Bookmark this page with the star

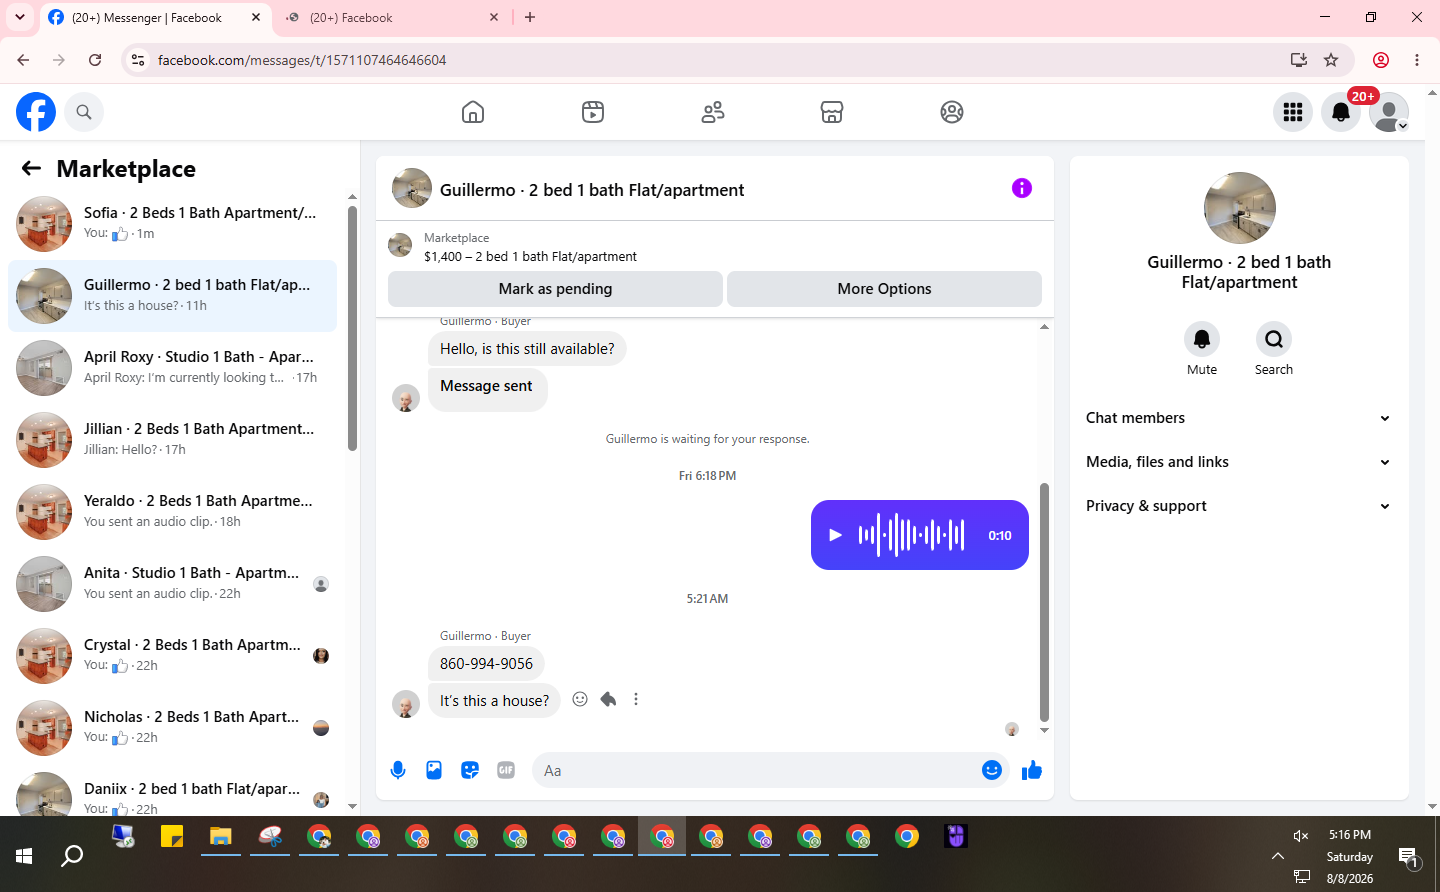point(1331,60)
